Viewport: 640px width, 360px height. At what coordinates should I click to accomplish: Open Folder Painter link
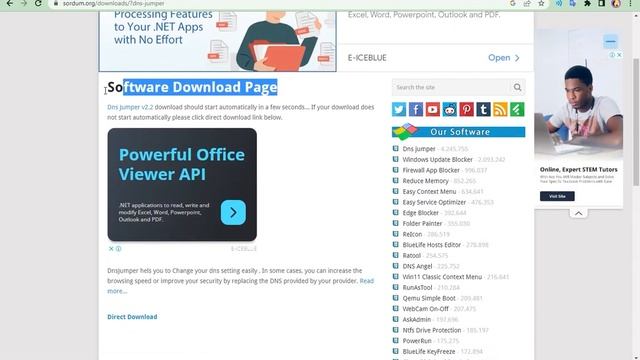click(x=422, y=223)
